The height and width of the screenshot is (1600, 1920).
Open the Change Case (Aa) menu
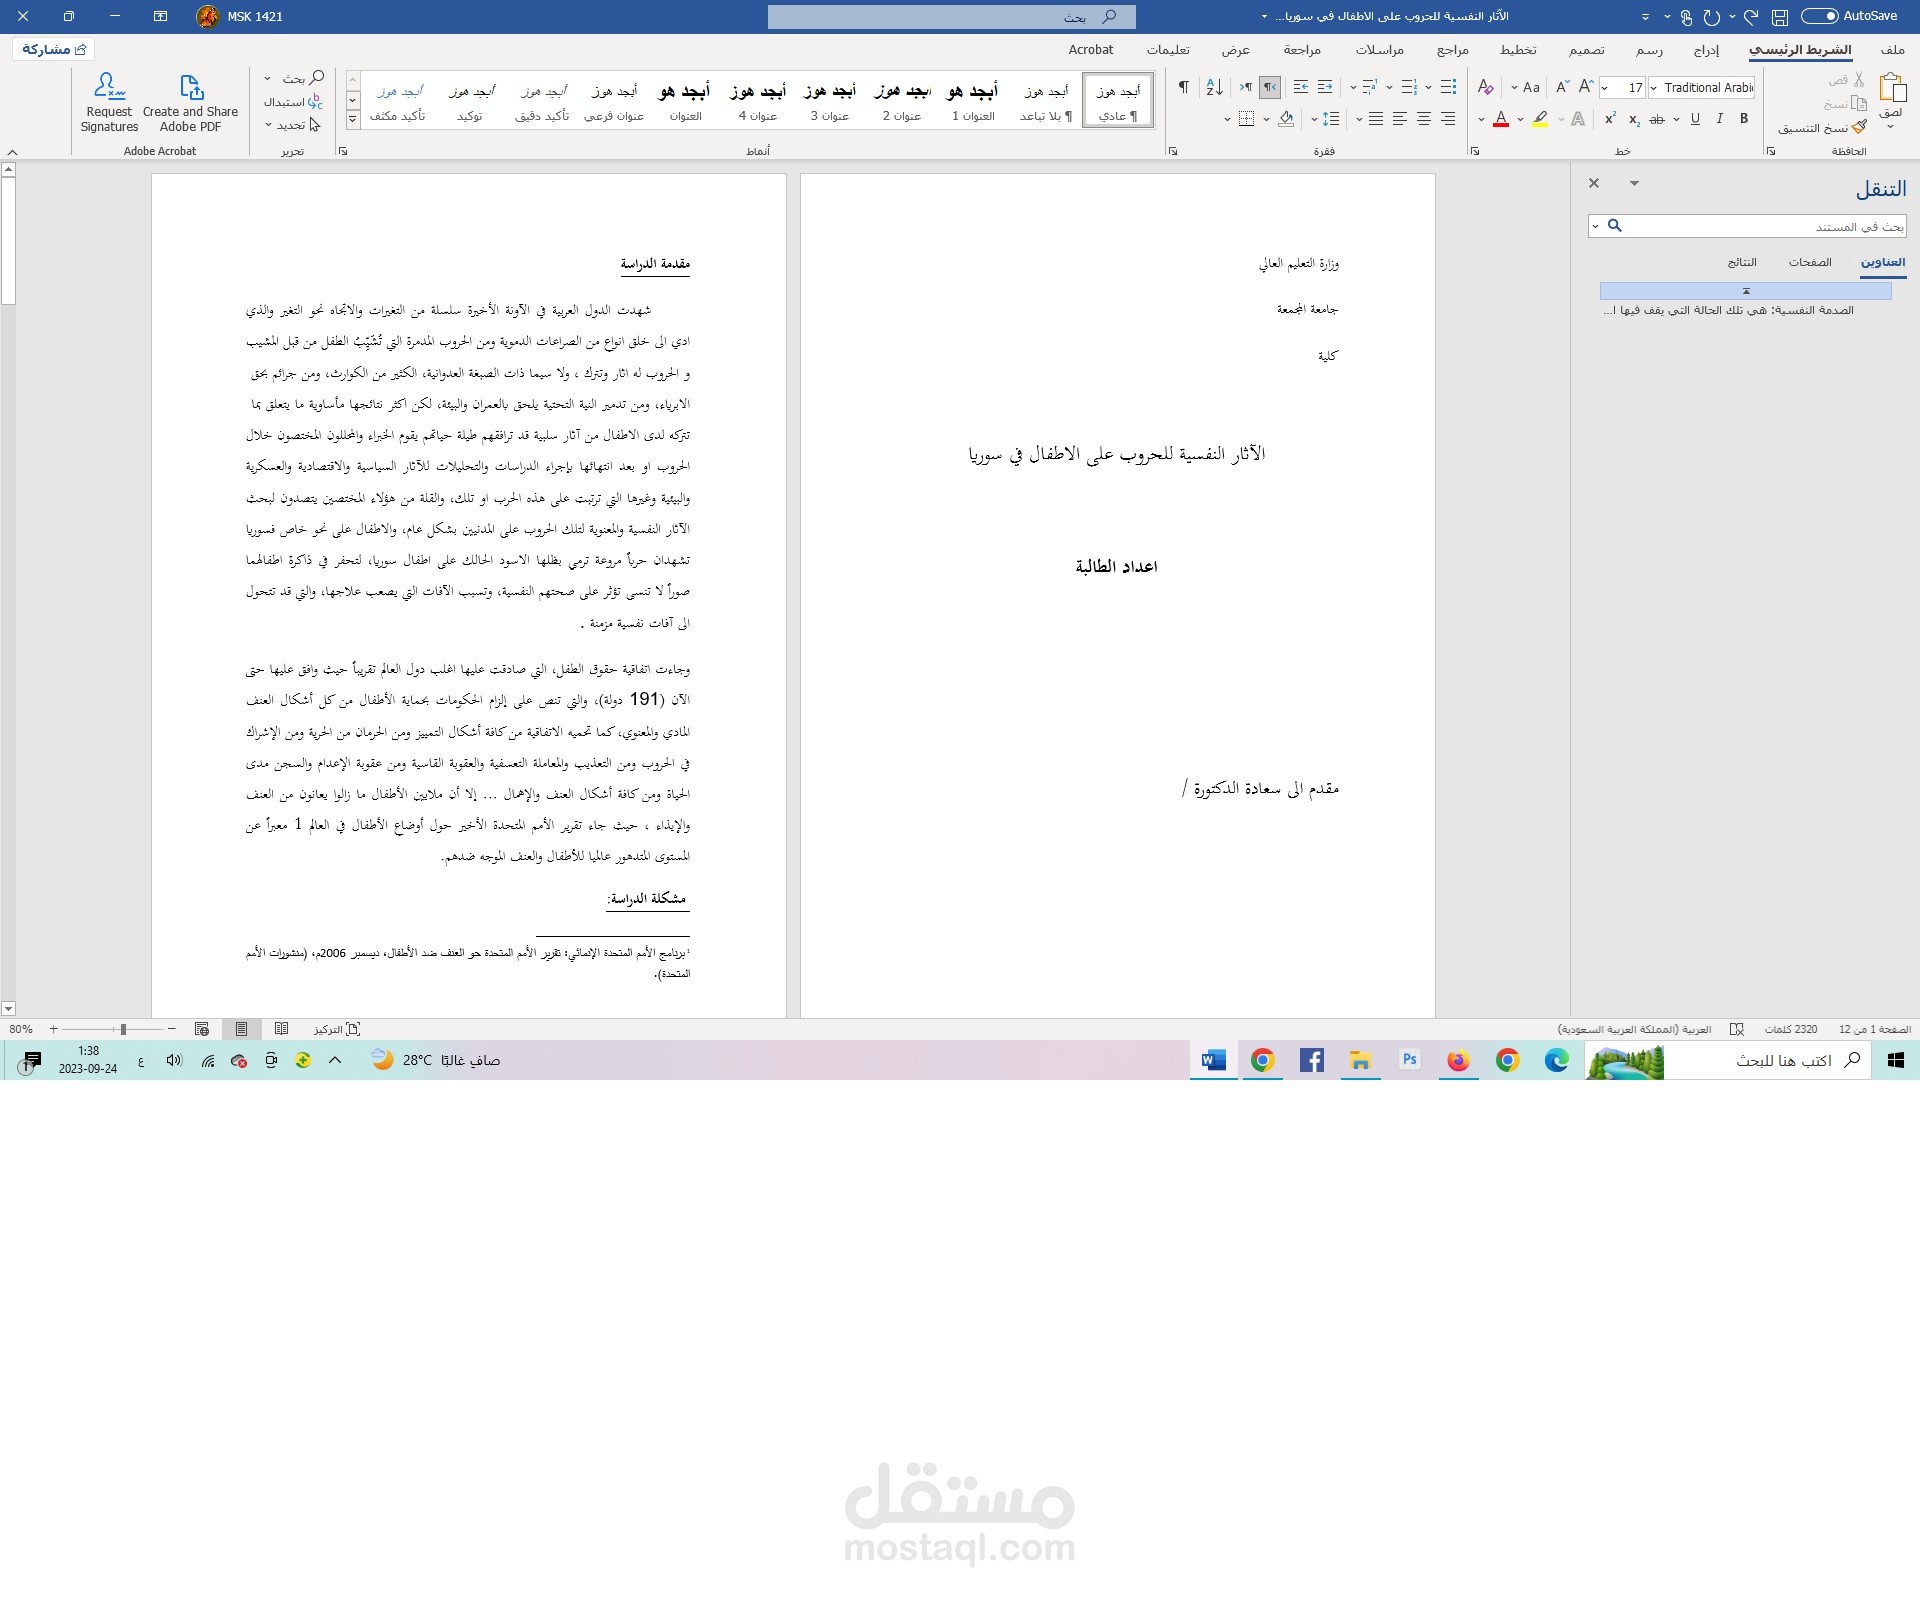1526,87
